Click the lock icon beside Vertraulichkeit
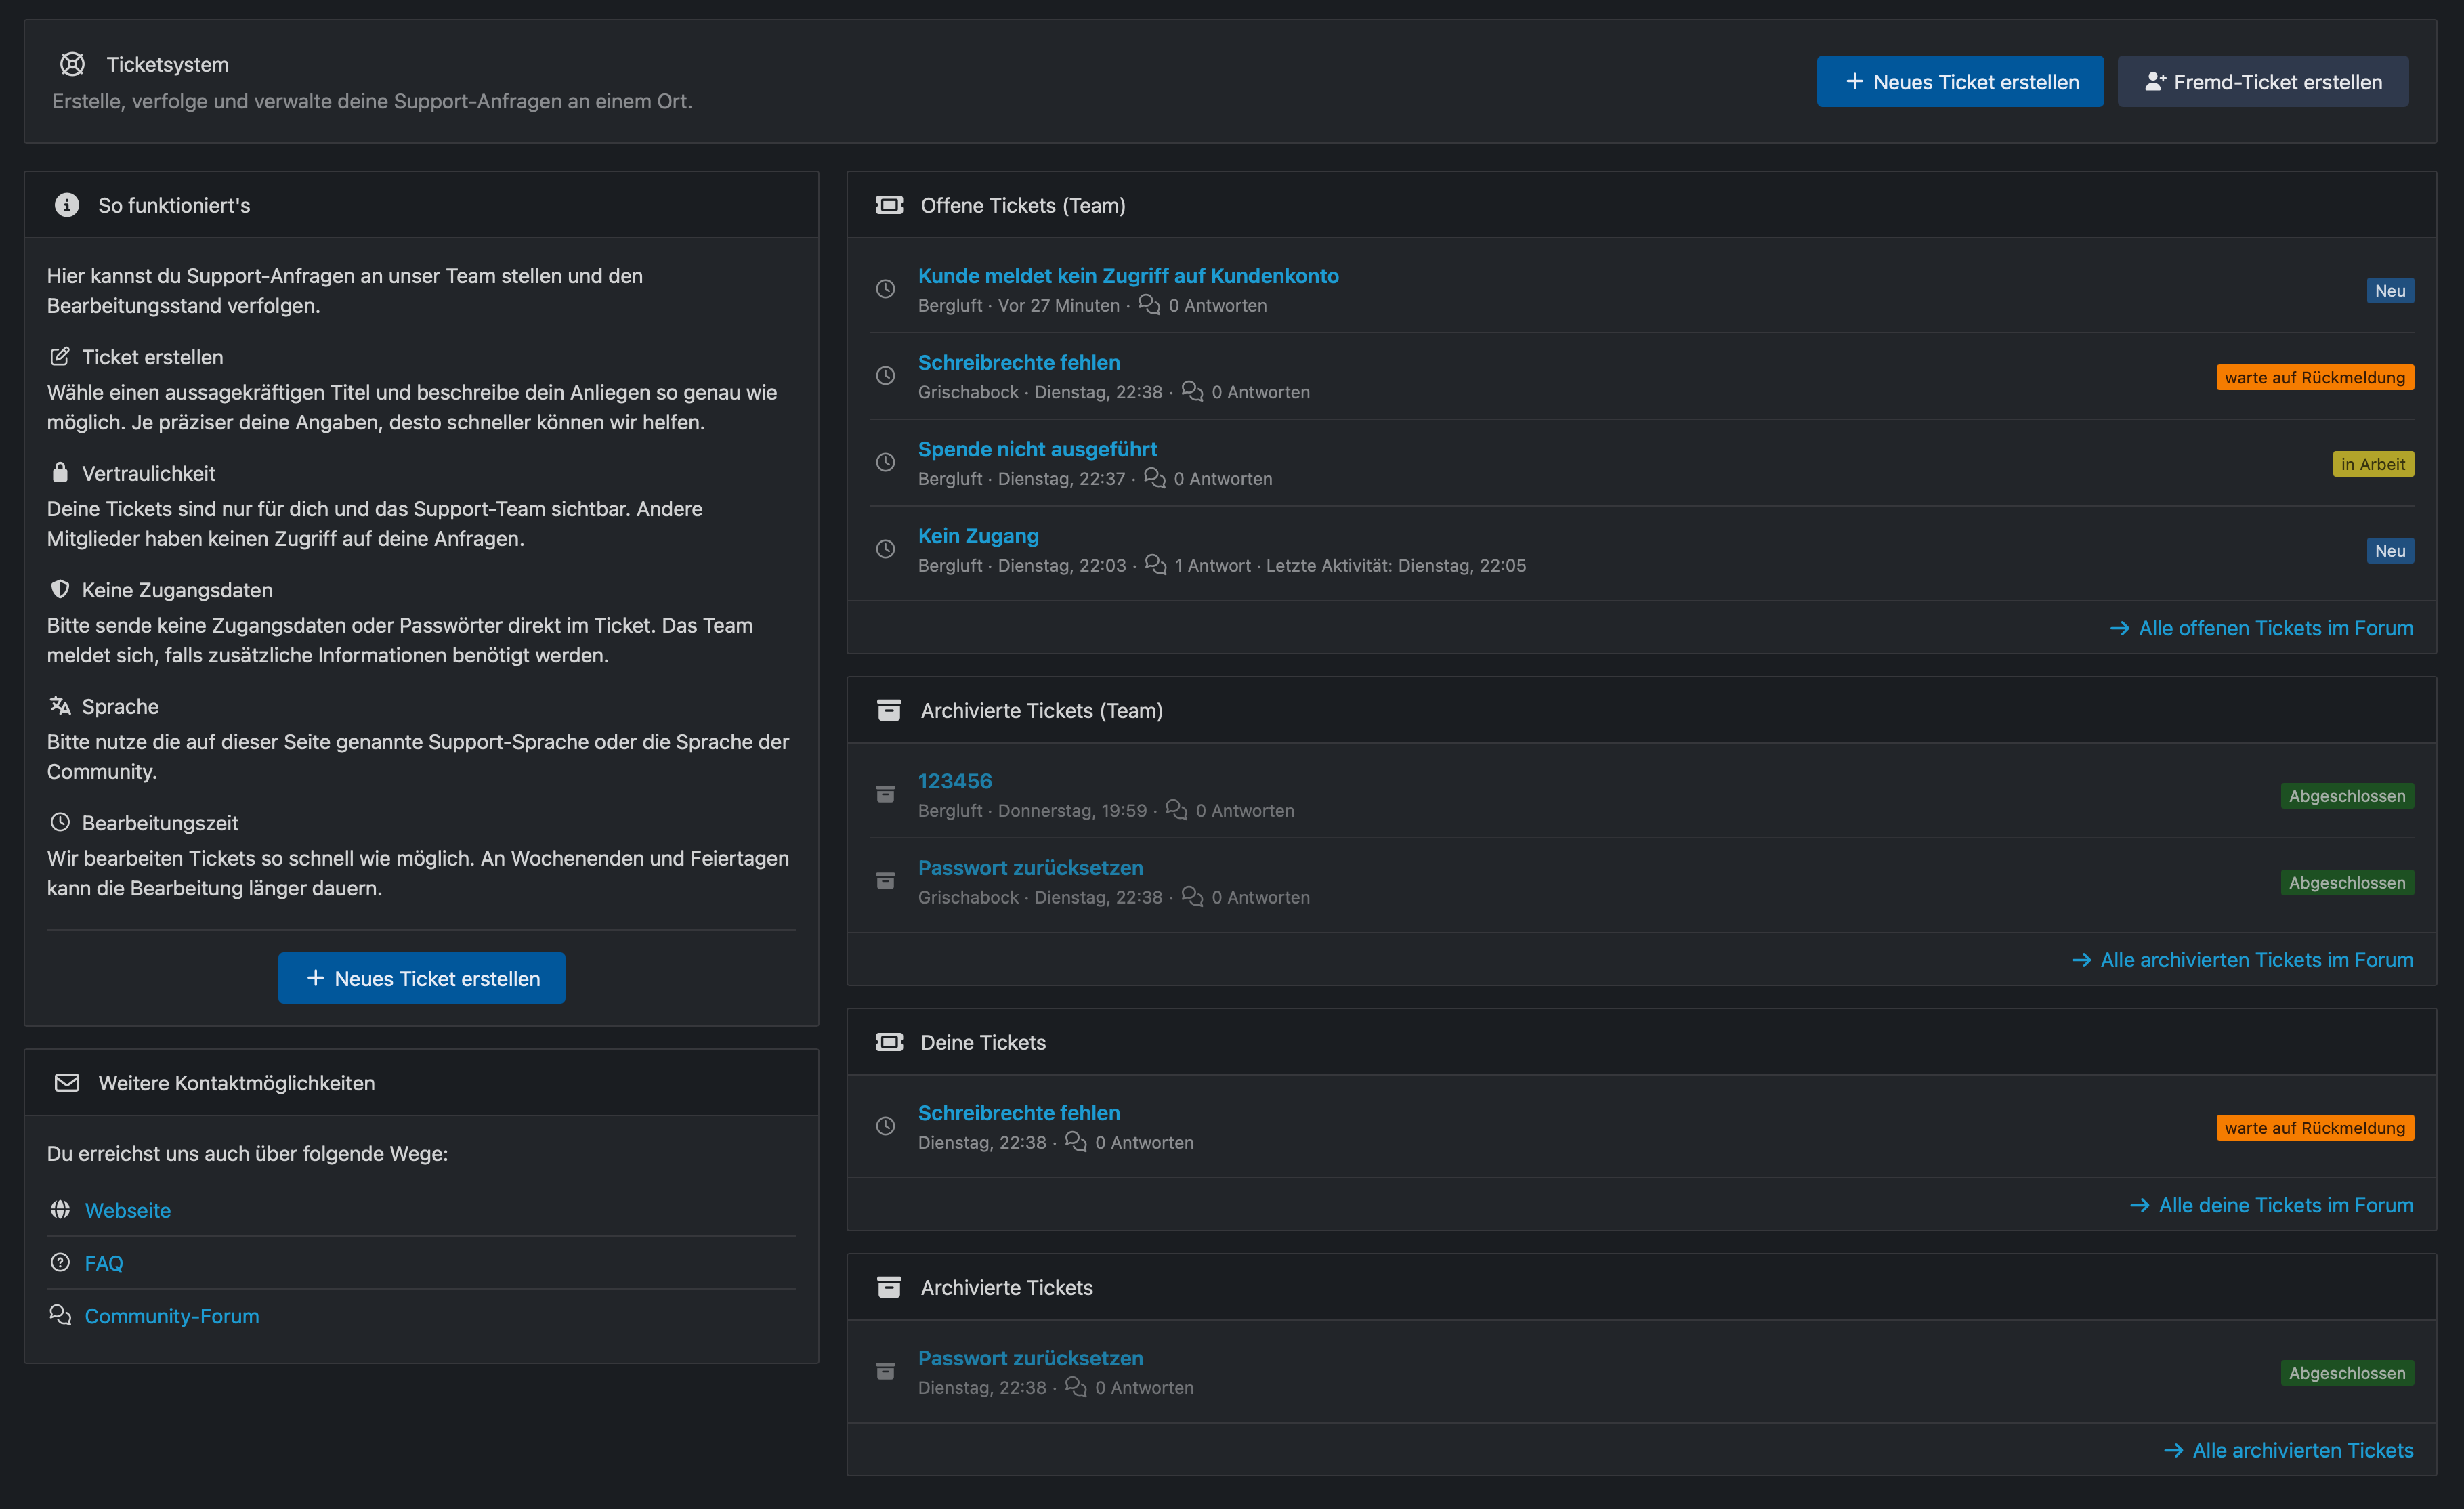The image size is (2464, 1509). (60, 472)
